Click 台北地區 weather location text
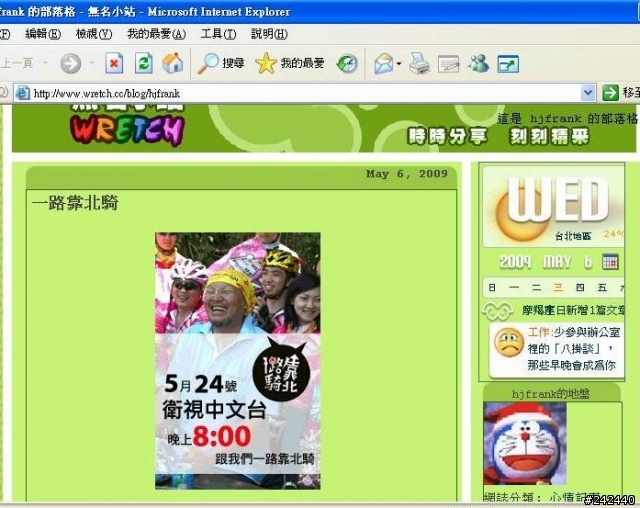Viewport: 640px width, 508px height. coord(573,236)
